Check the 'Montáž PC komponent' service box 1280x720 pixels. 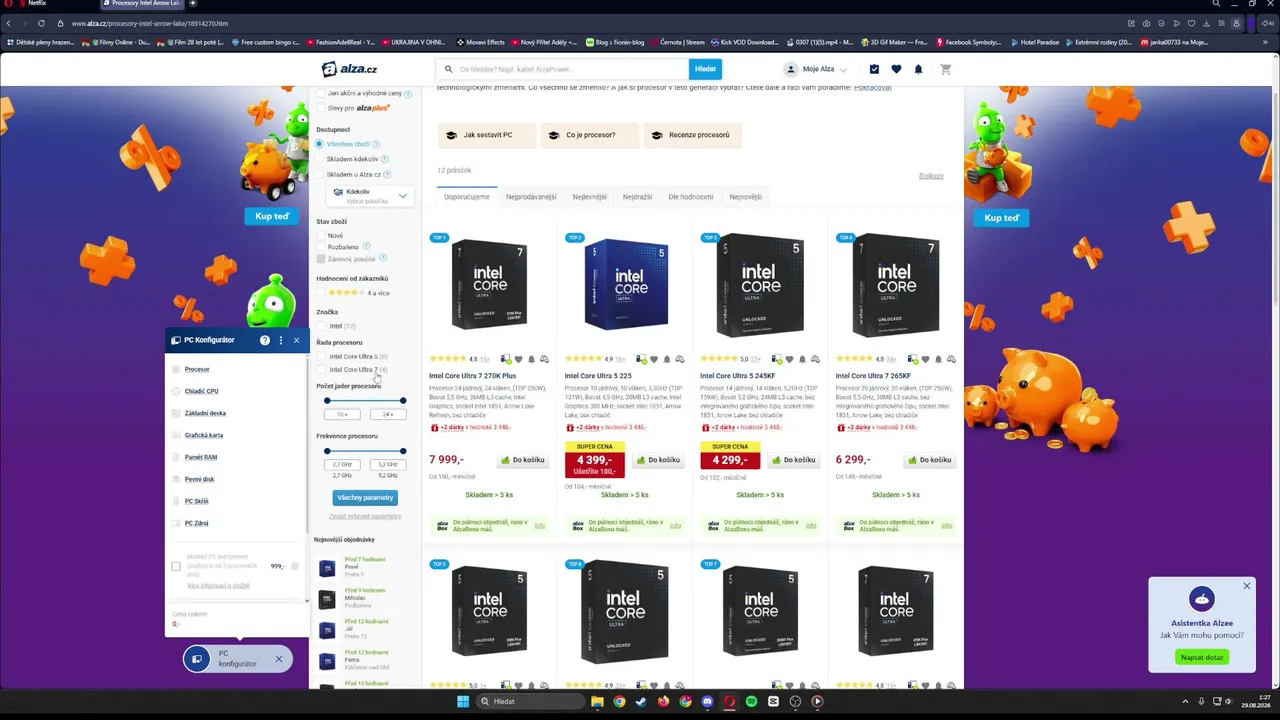(x=176, y=566)
